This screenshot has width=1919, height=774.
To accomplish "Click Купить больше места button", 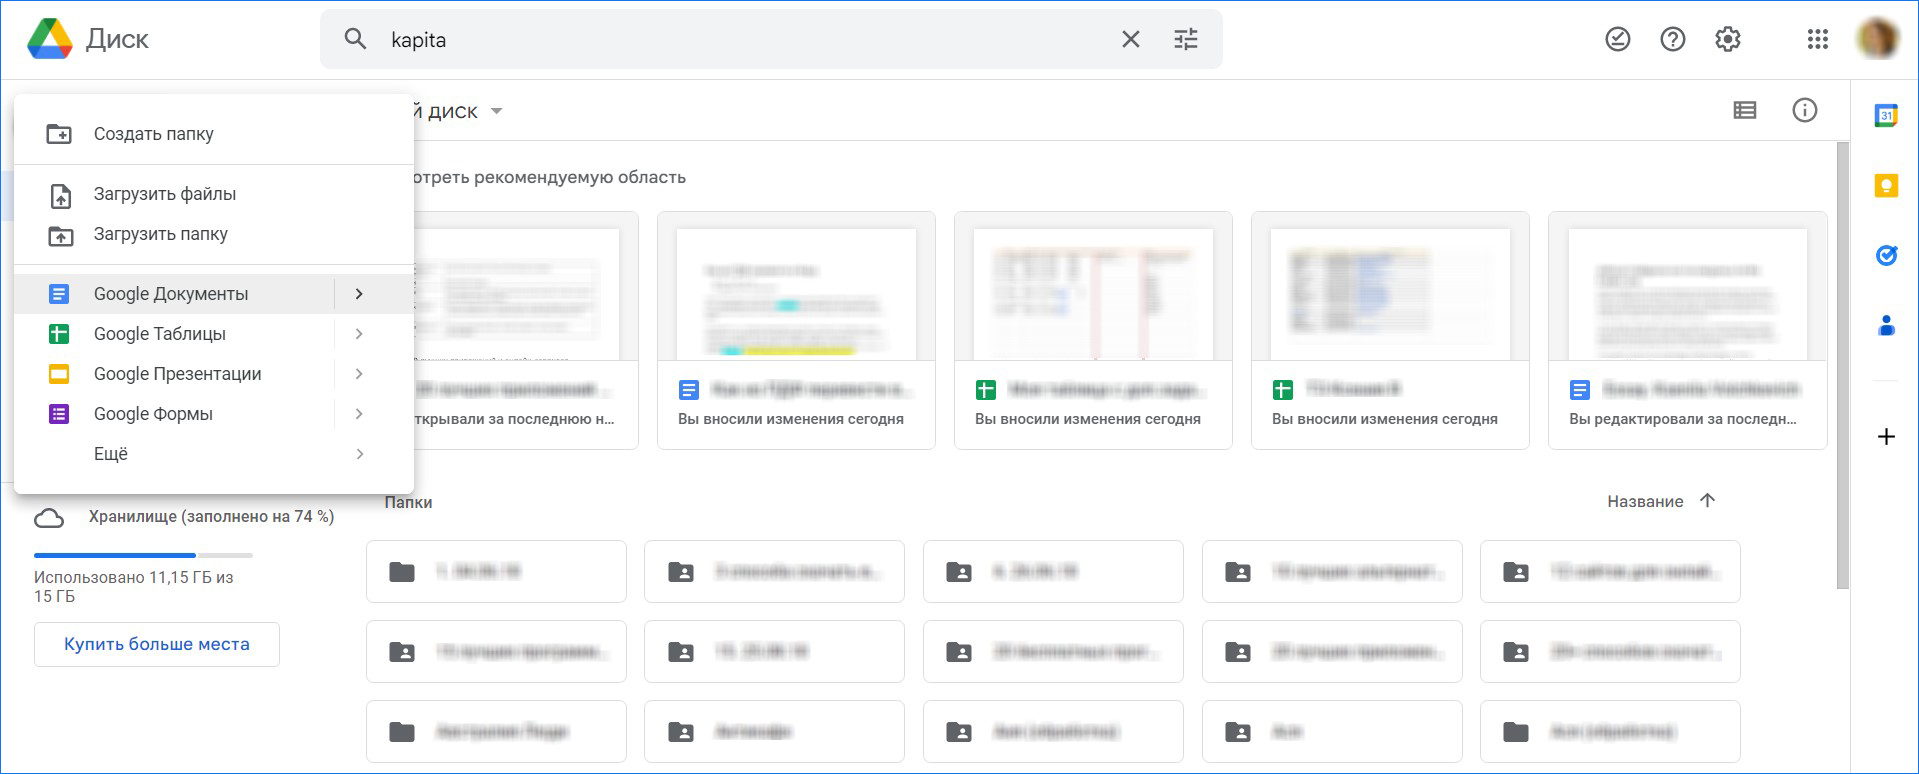I will [157, 644].
